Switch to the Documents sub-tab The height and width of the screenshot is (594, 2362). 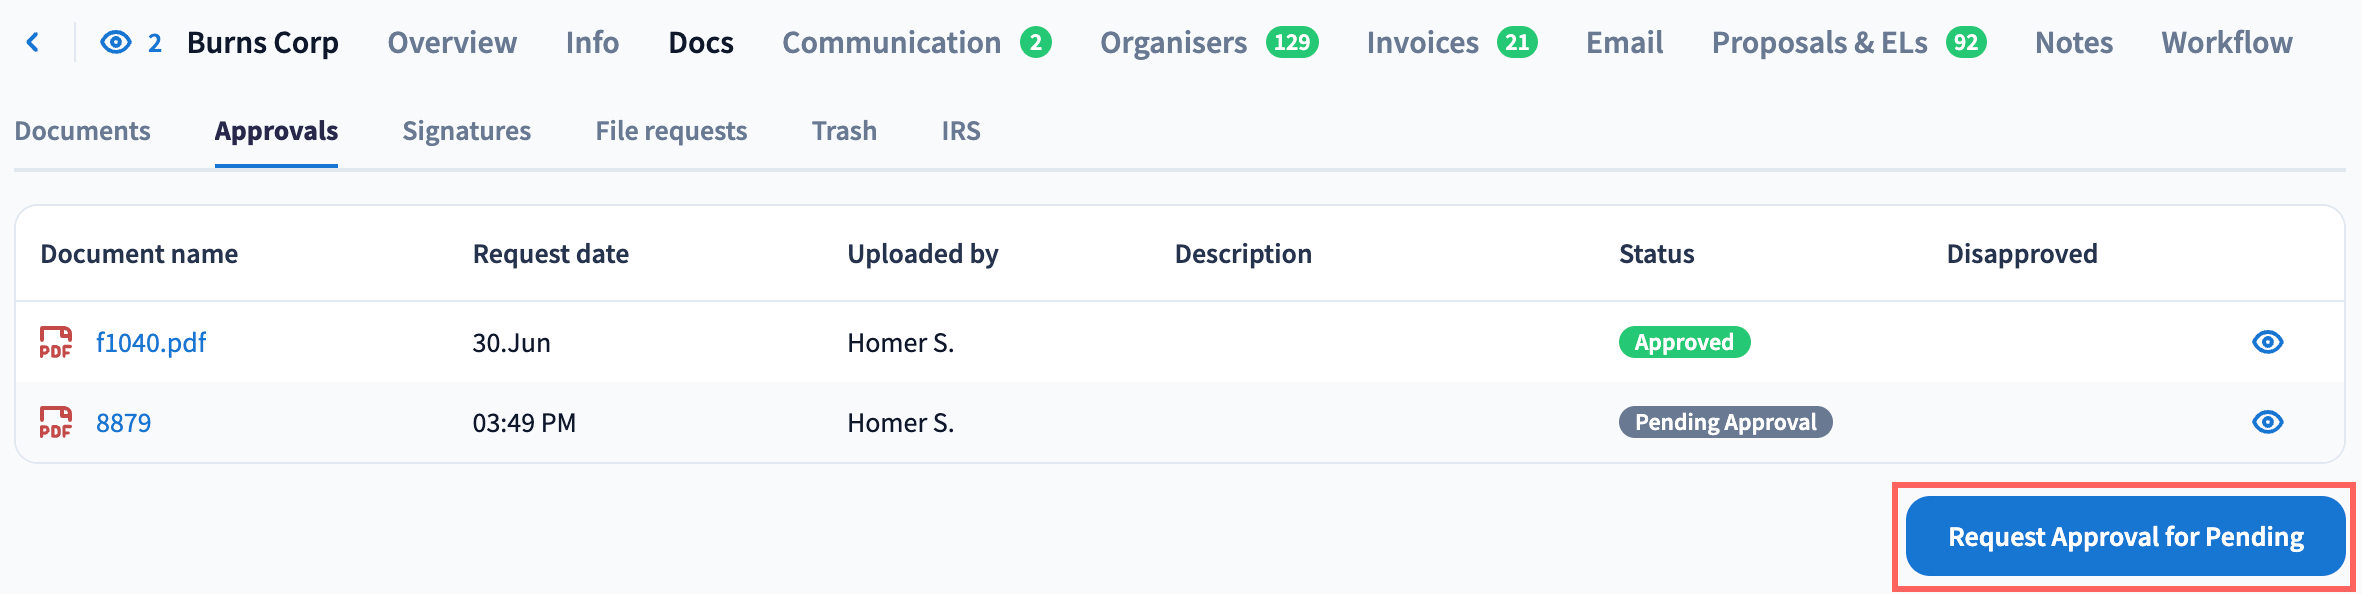tap(83, 131)
